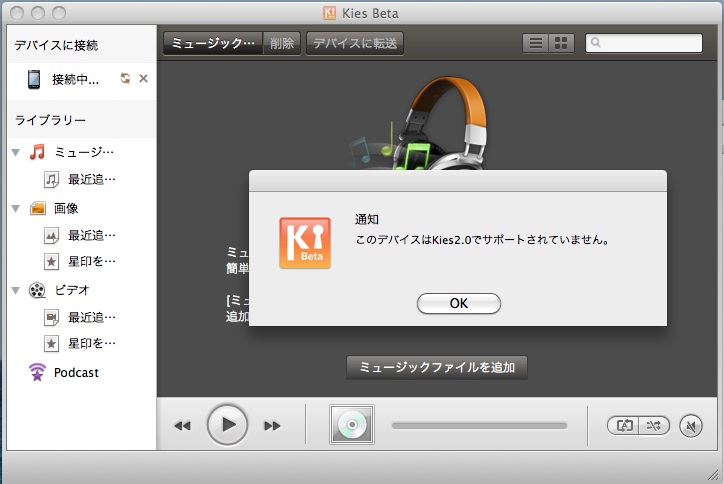Click OK in the notification dialog
Screen dimensions: 724x484
point(459,303)
